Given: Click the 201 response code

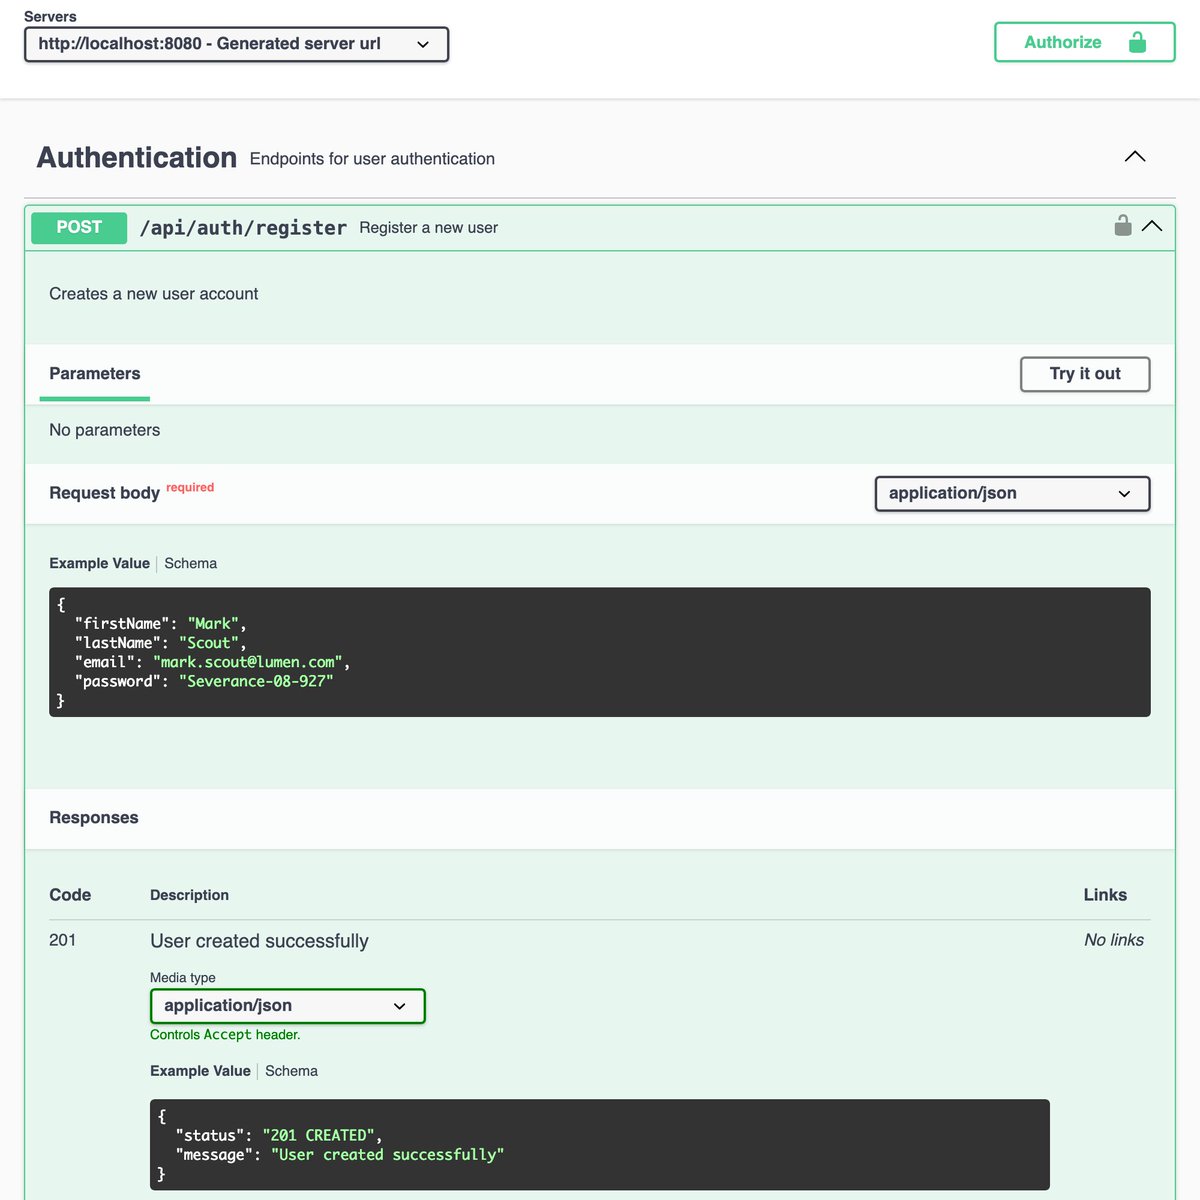Looking at the screenshot, I should tap(62, 940).
